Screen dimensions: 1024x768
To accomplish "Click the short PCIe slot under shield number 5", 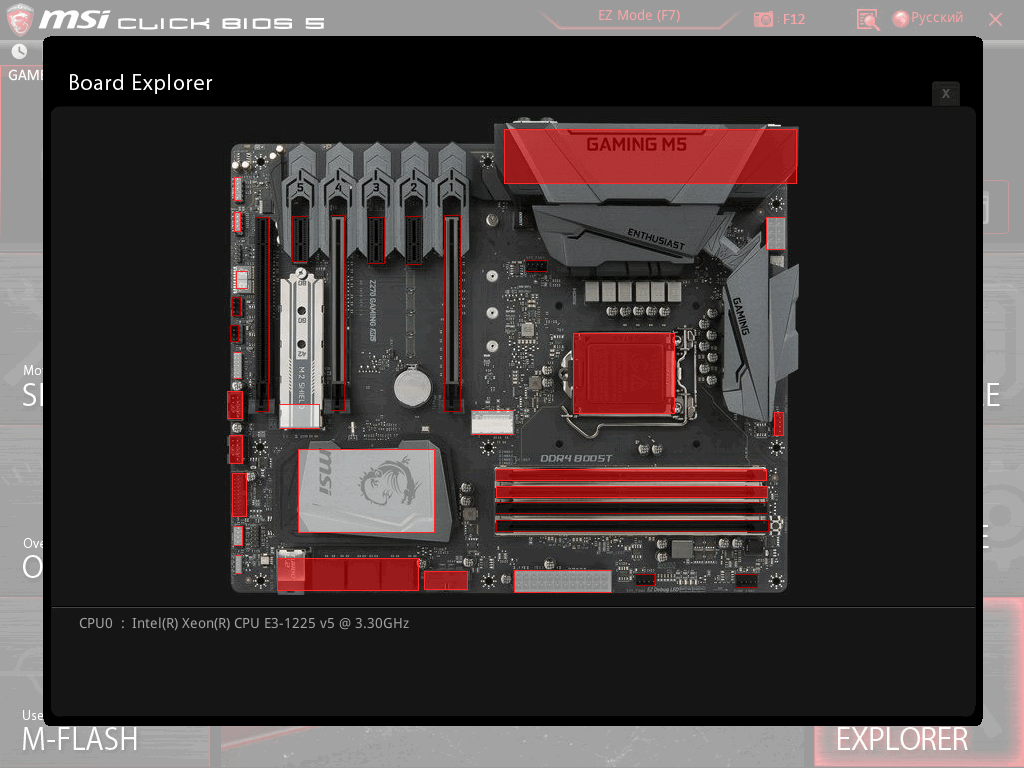I will tap(300, 240).
